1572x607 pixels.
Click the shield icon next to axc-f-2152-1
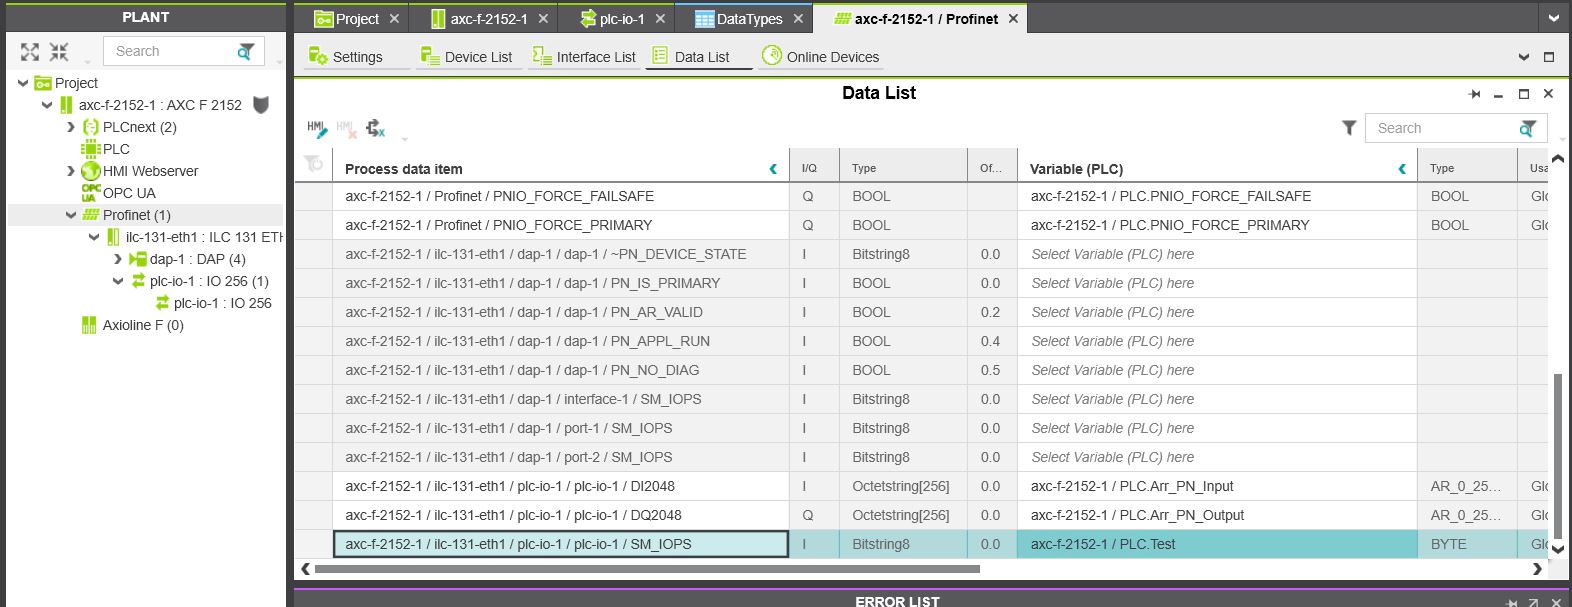261,105
